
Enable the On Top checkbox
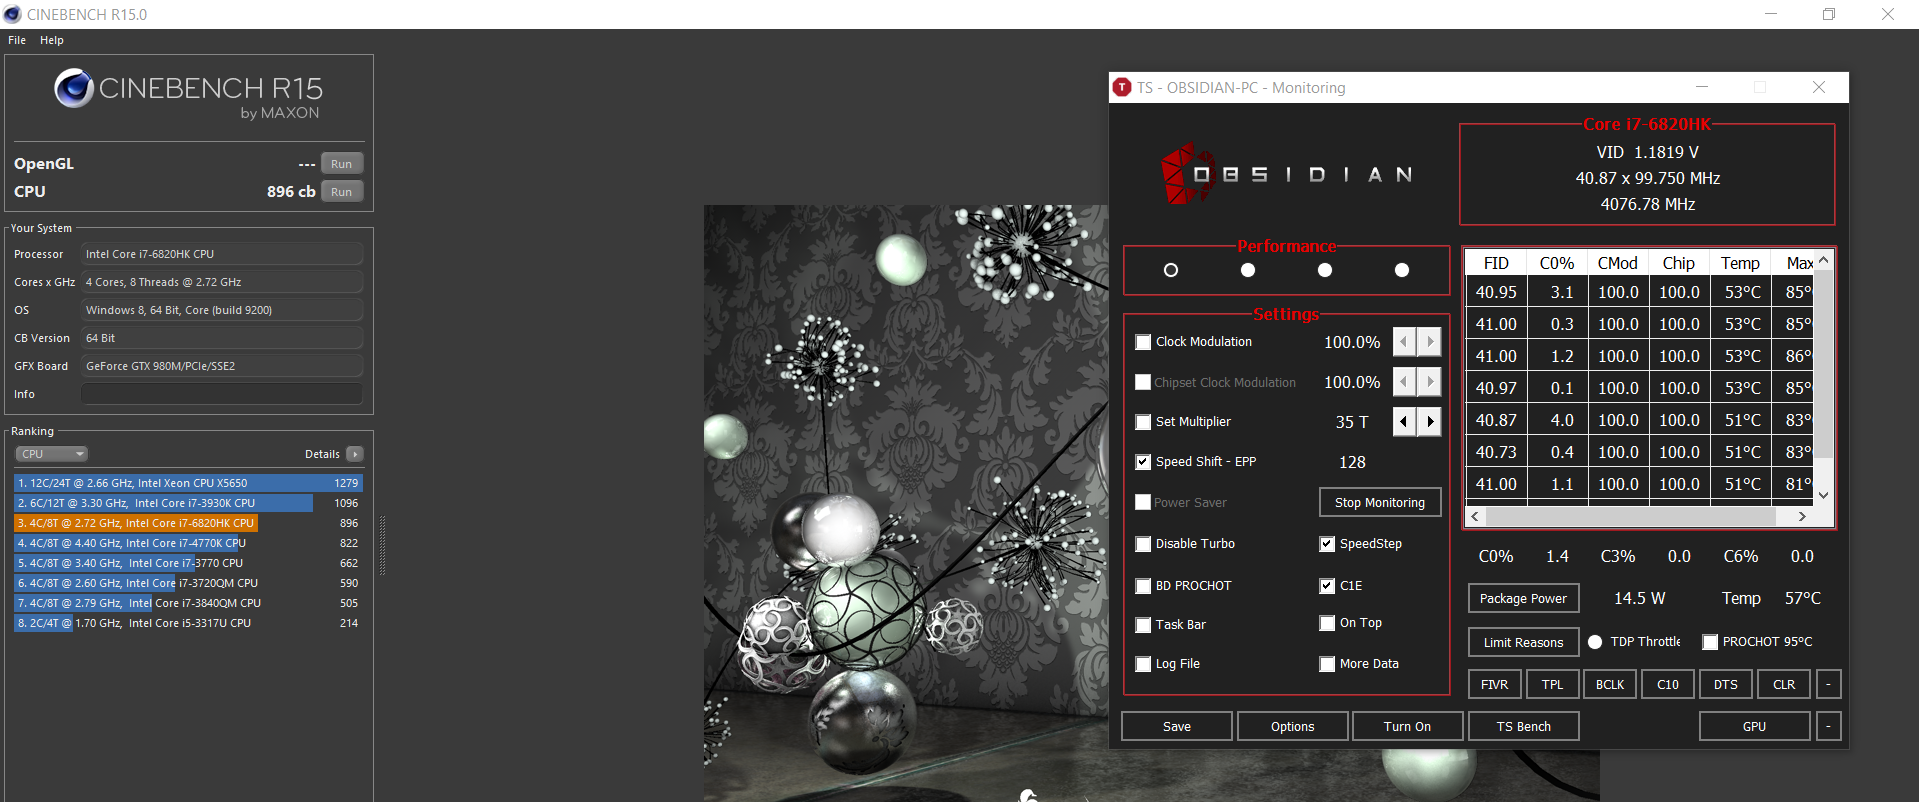click(x=1327, y=623)
